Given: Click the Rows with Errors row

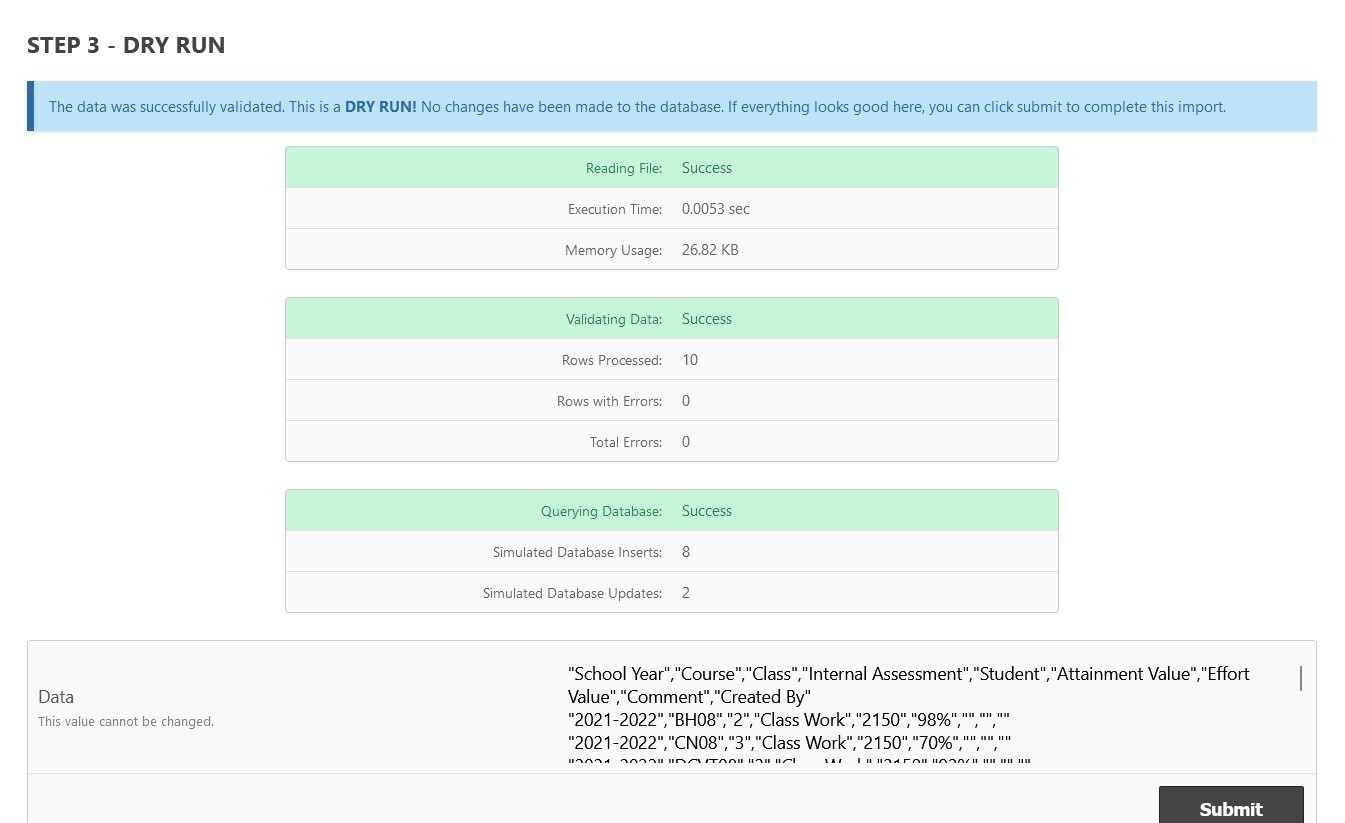Looking at the screenshot, I should pos(671,401).
